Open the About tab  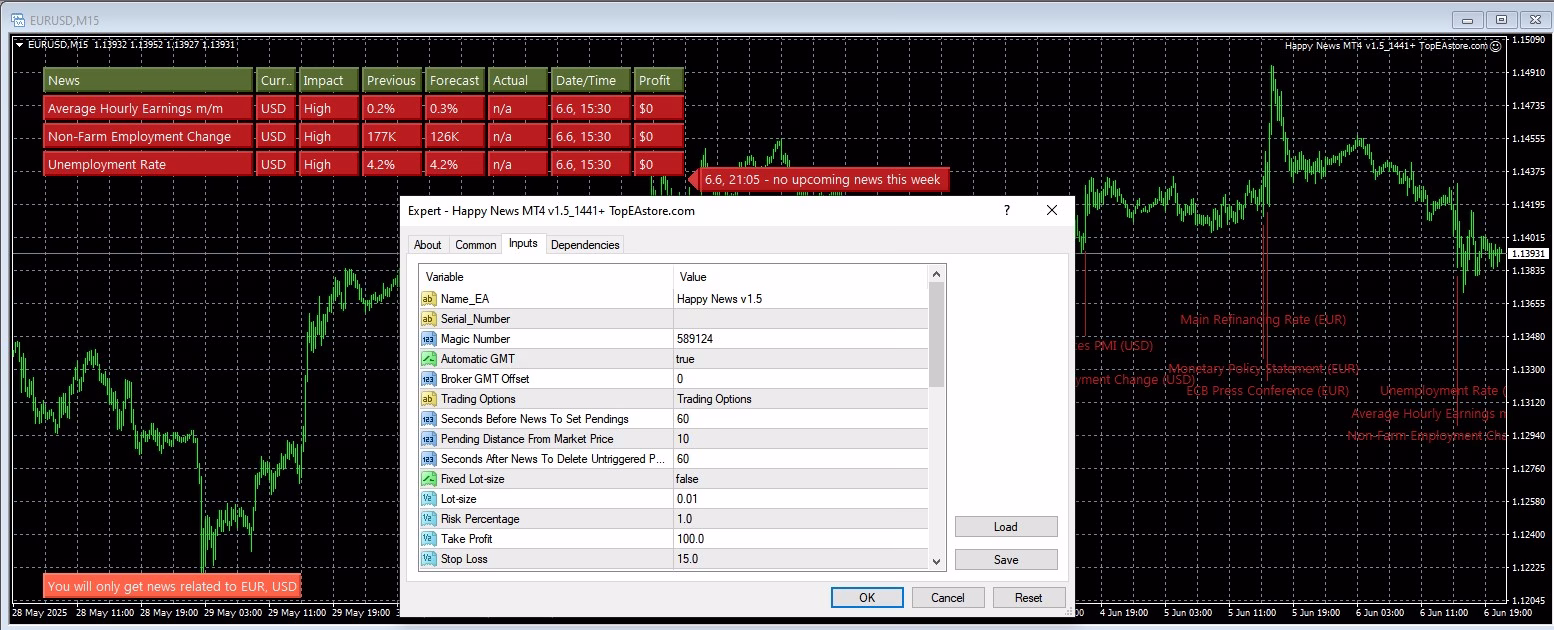pyautogui.click(x=428, y=244)
